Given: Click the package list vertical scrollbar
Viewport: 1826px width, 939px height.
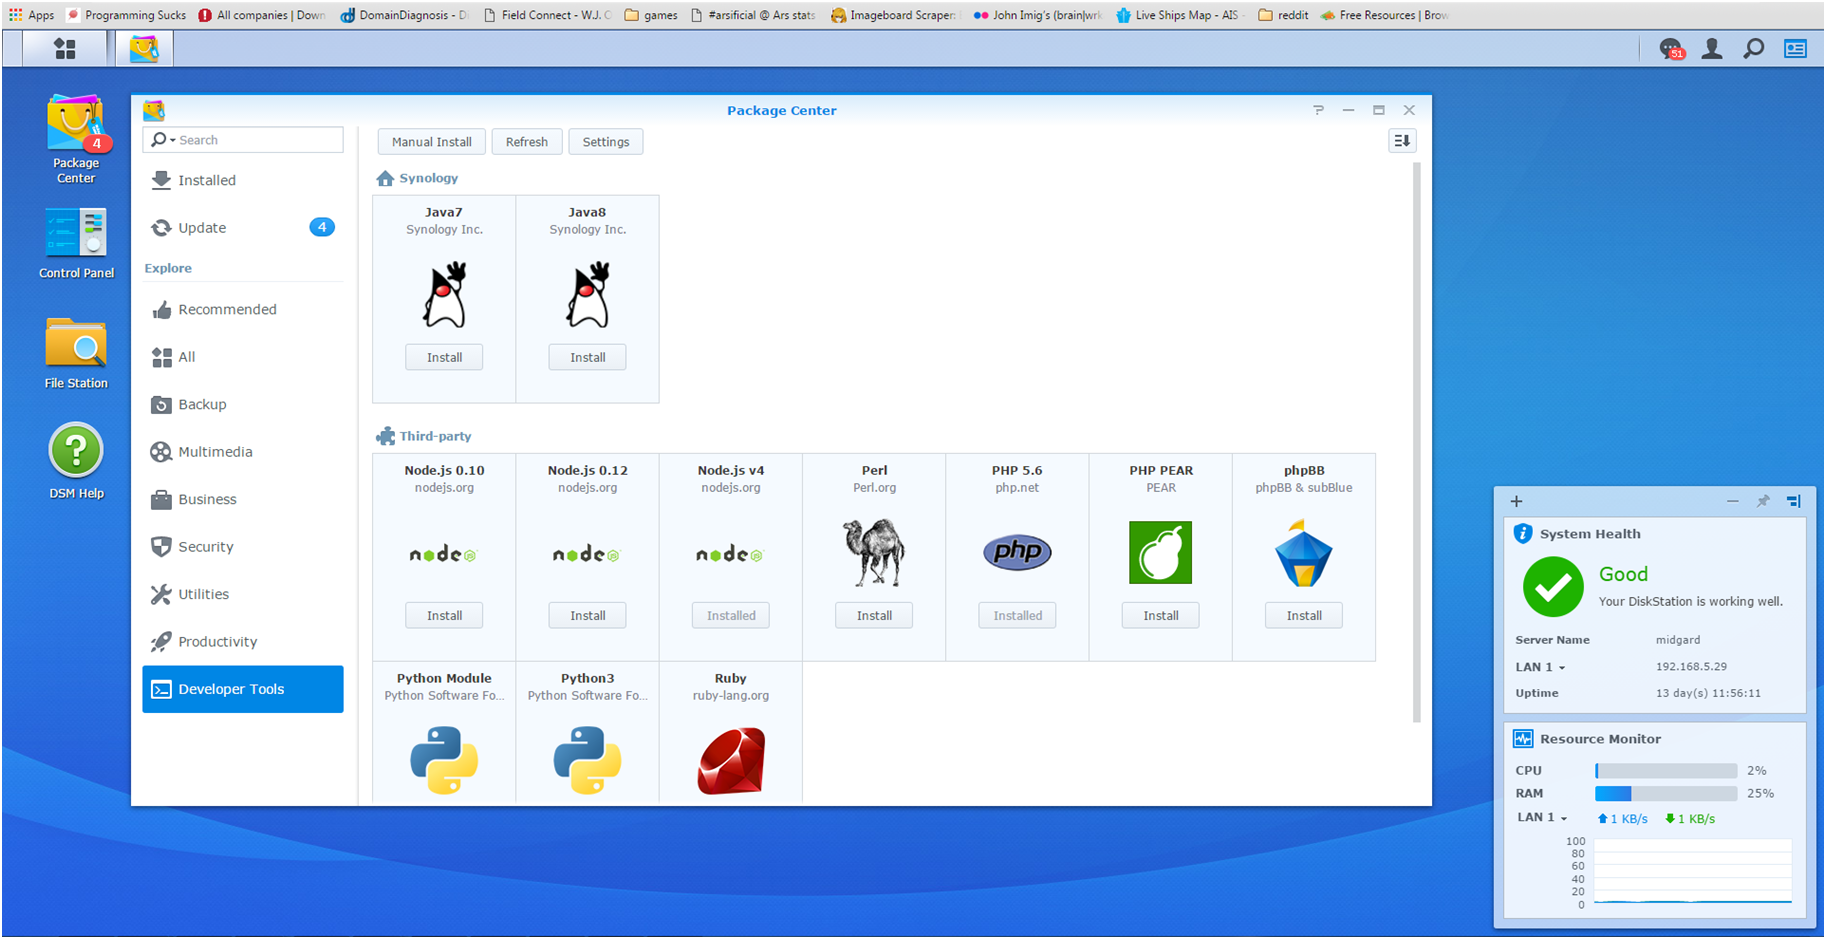Looking at the screenshot, I should 1416,440.
